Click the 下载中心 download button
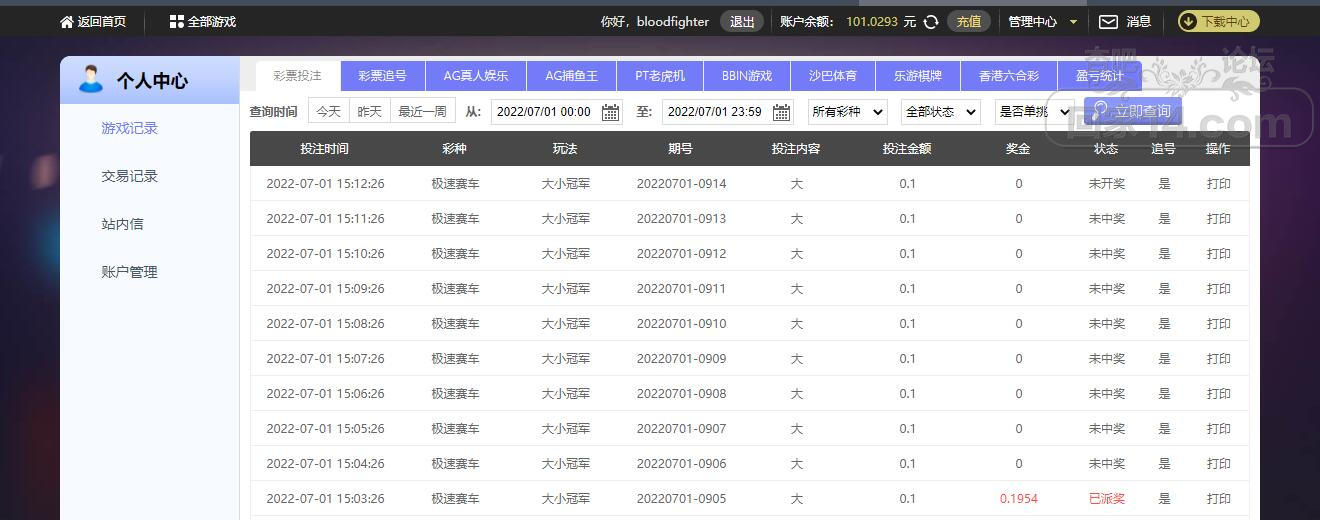 click(1218, 21)
